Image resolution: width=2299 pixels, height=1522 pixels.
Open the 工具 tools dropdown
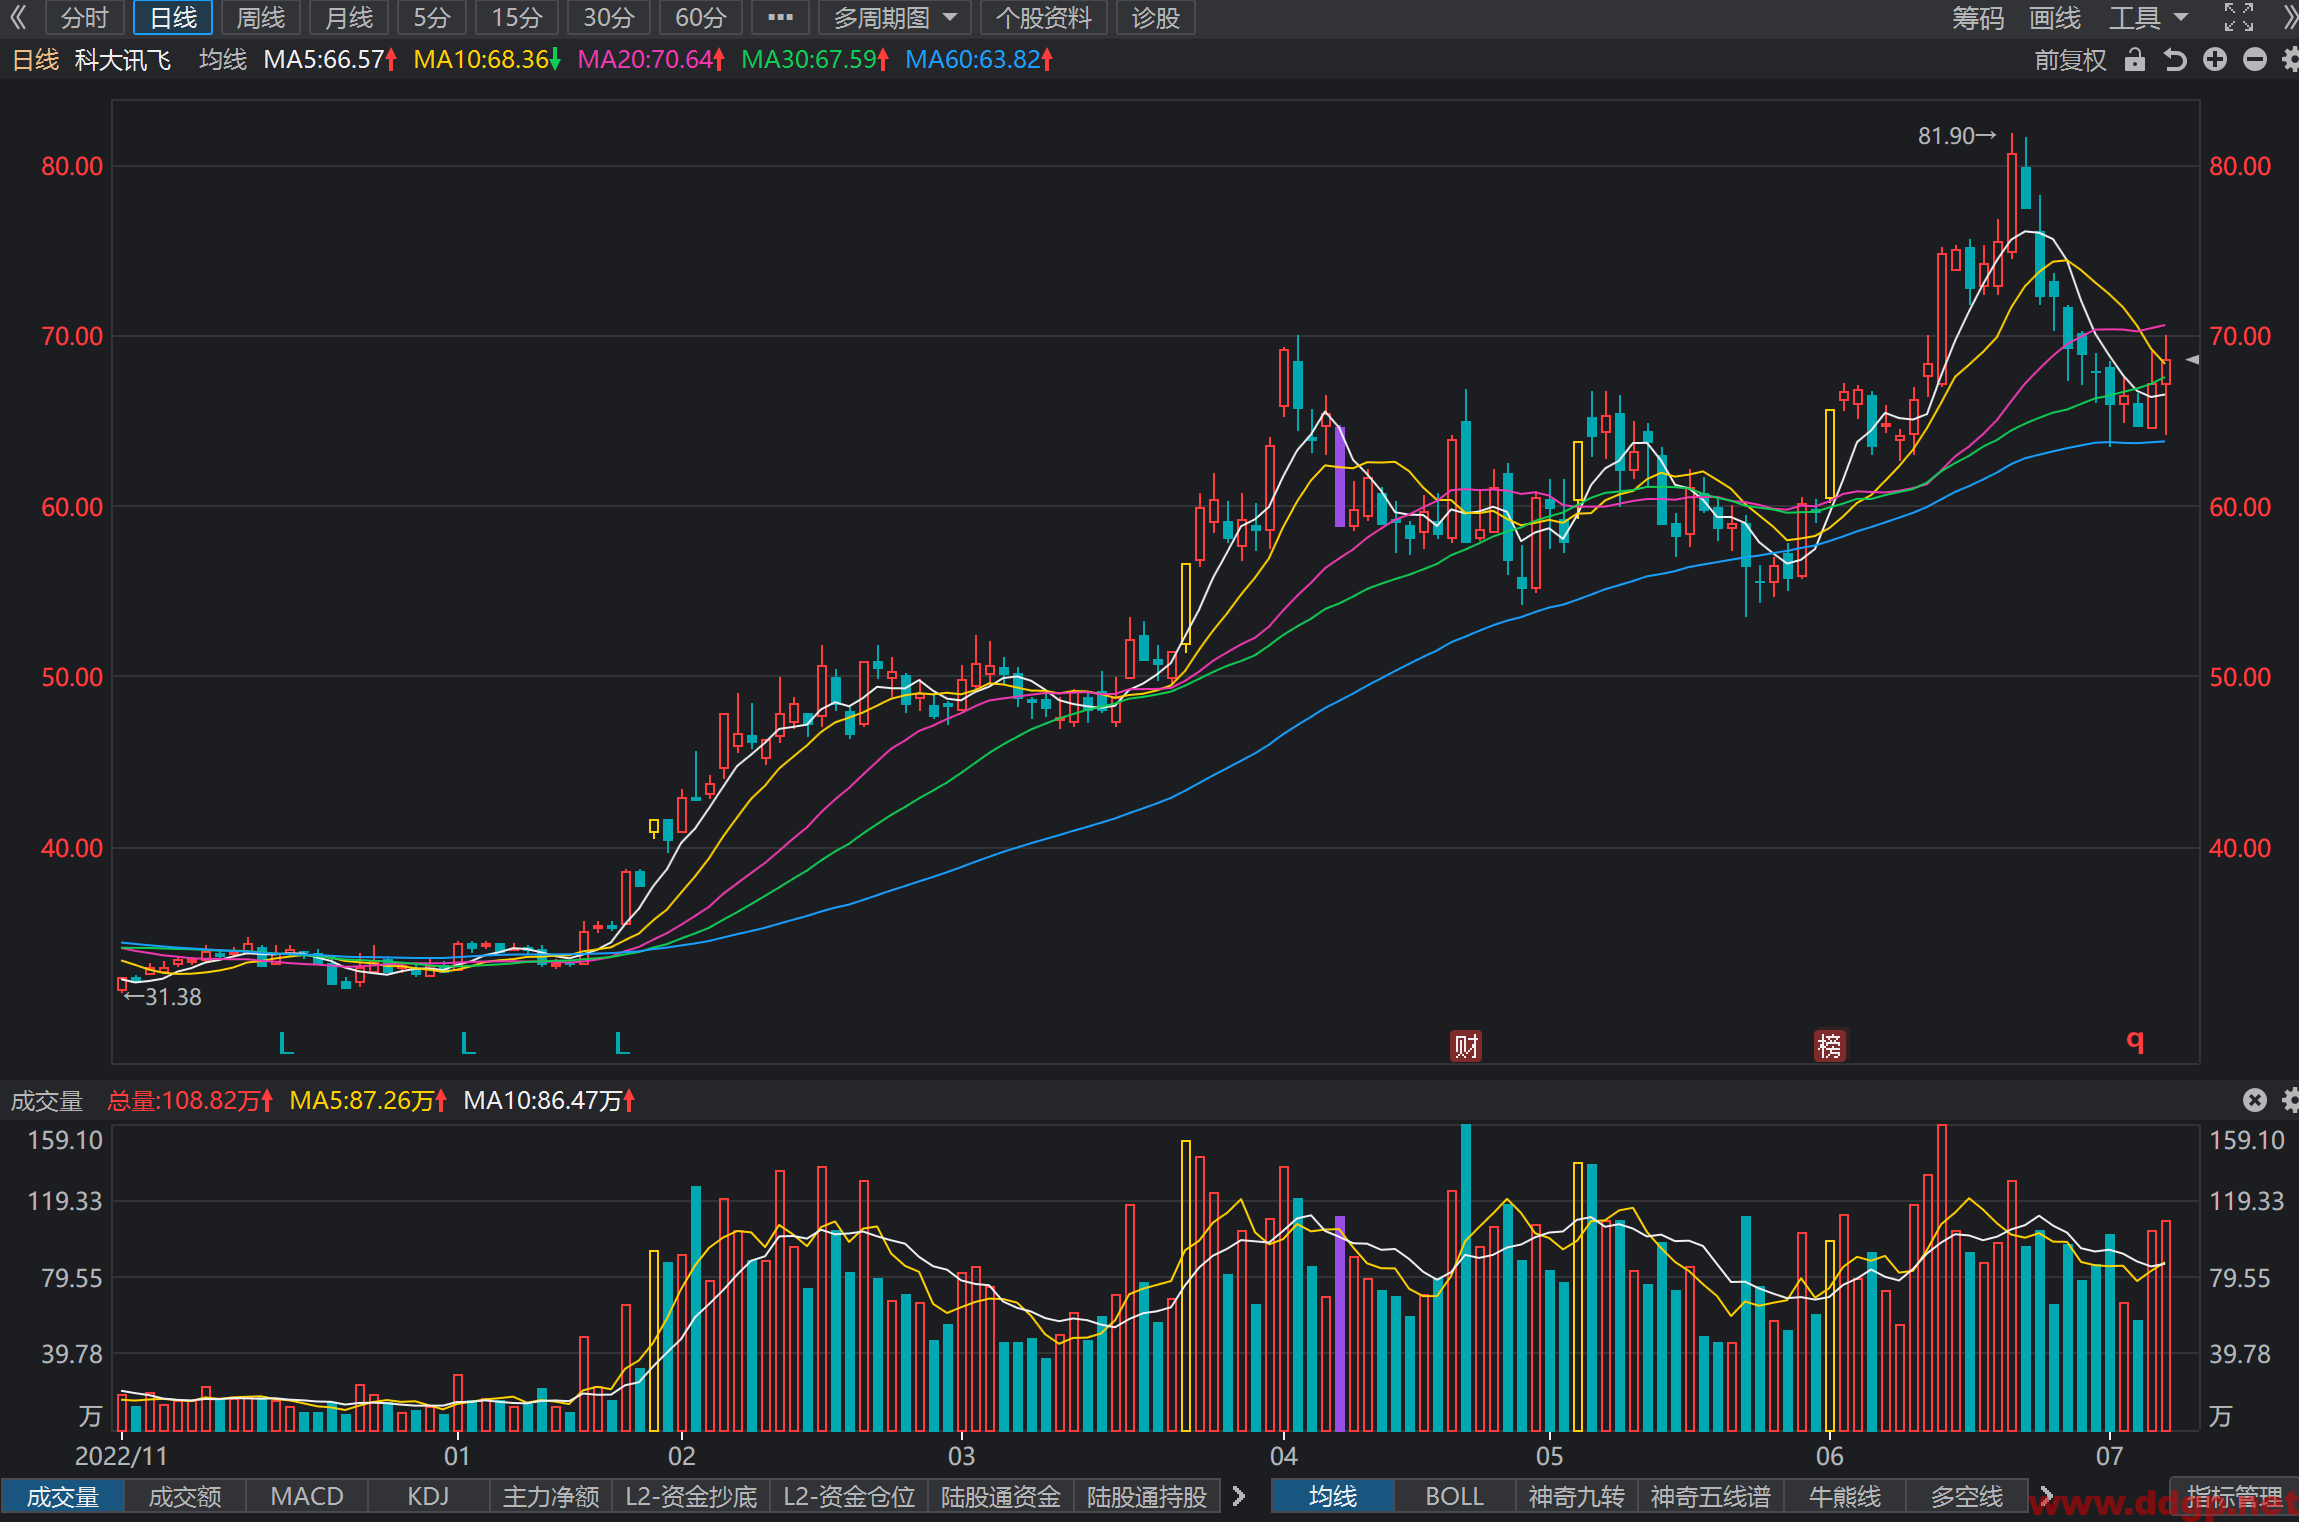point(2148,18)
